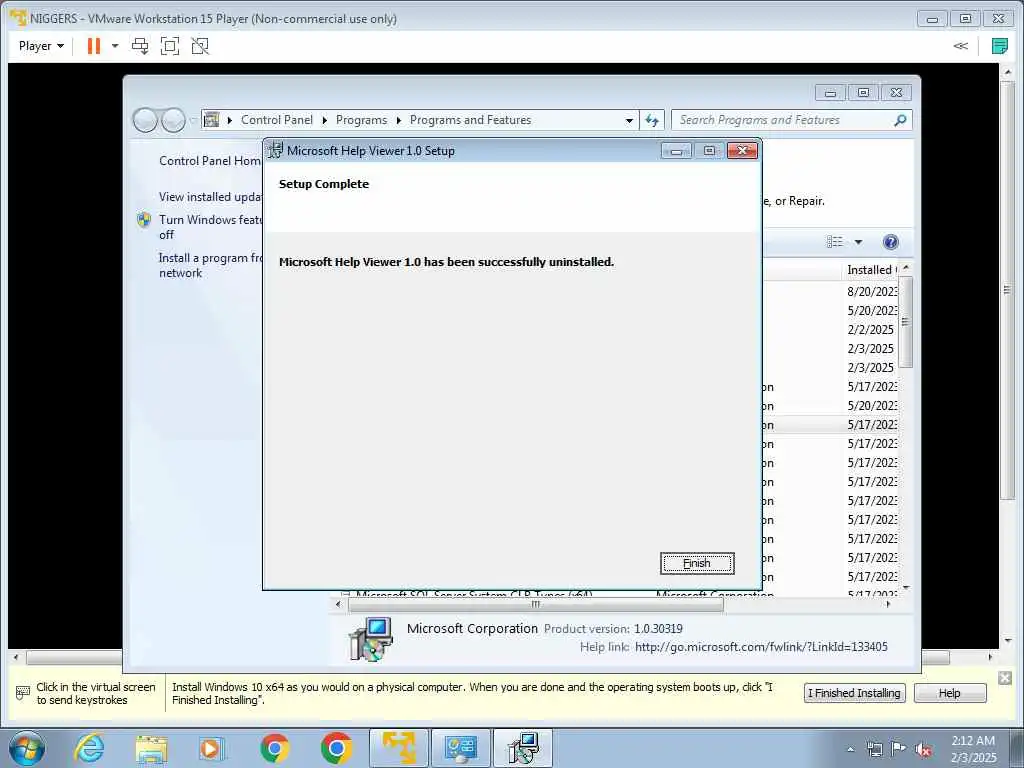
Task: Close the Help Viewer Setup dialog
Action: coord(743,151)
